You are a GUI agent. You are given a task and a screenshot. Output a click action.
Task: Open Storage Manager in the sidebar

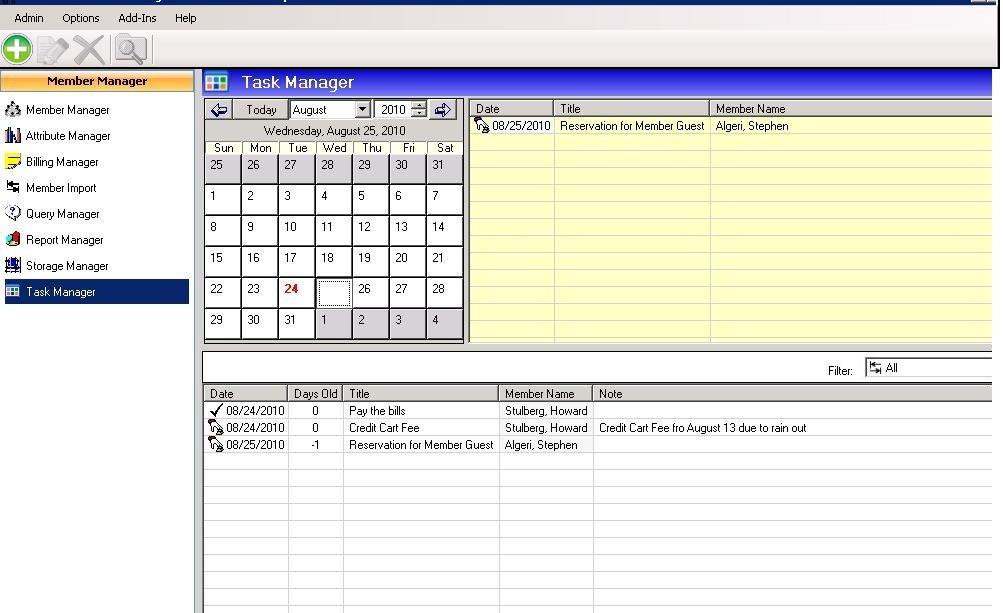click(67, 266)
